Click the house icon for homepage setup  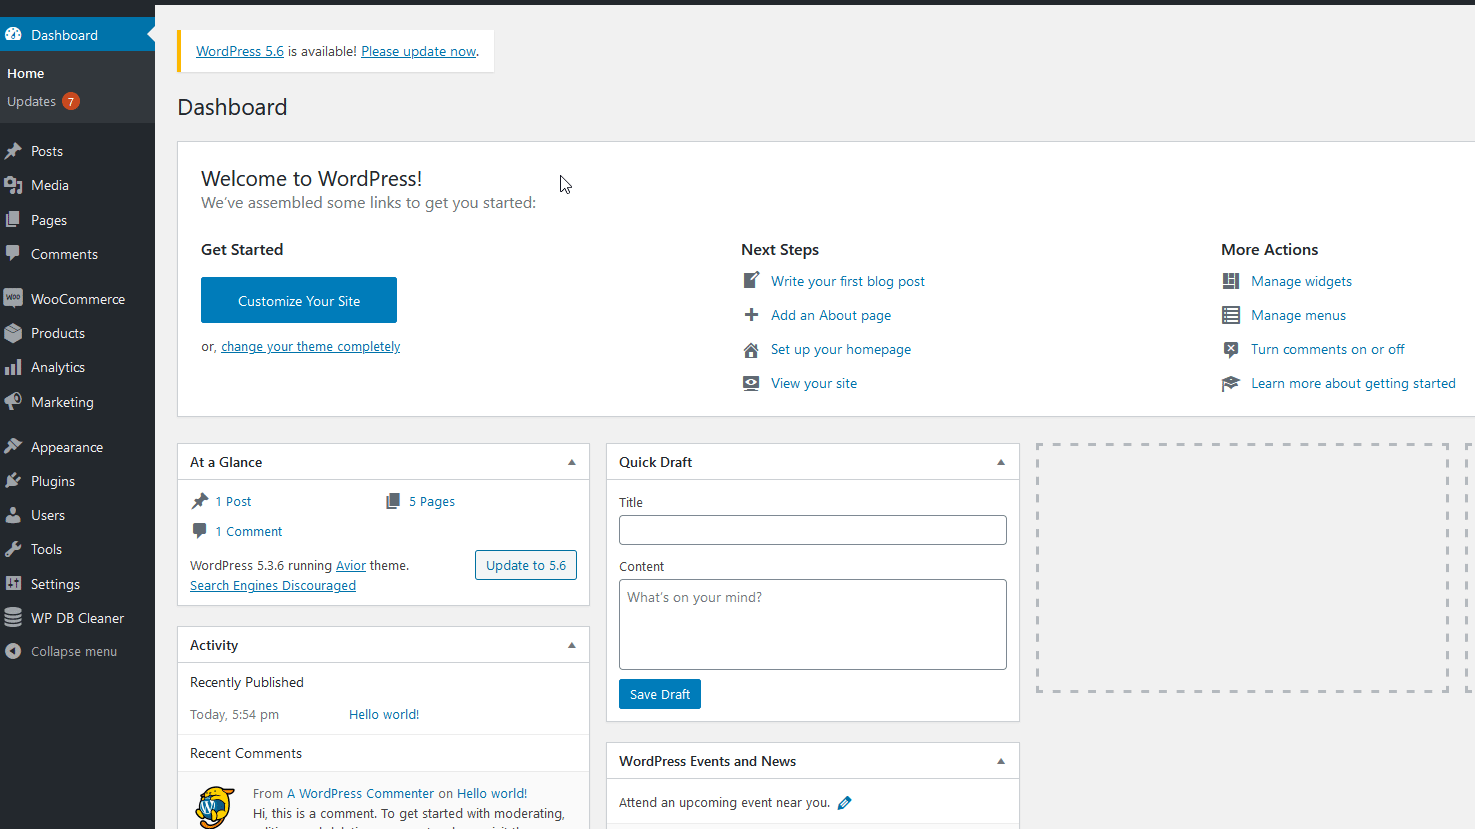[751, 349]
